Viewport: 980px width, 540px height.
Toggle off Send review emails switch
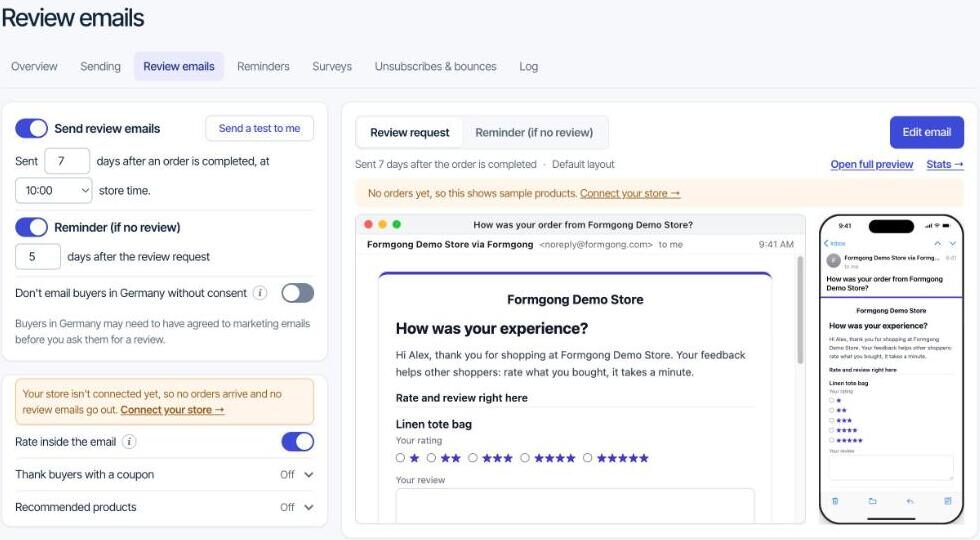pos(31,128)
